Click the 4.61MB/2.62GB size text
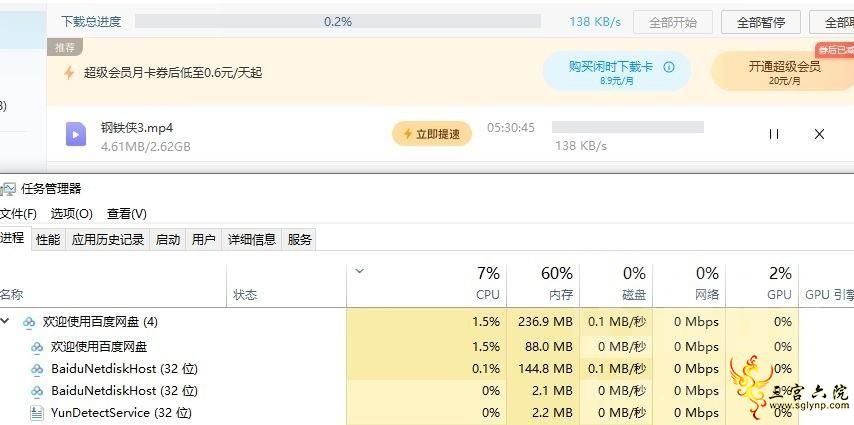 point(145,147)
